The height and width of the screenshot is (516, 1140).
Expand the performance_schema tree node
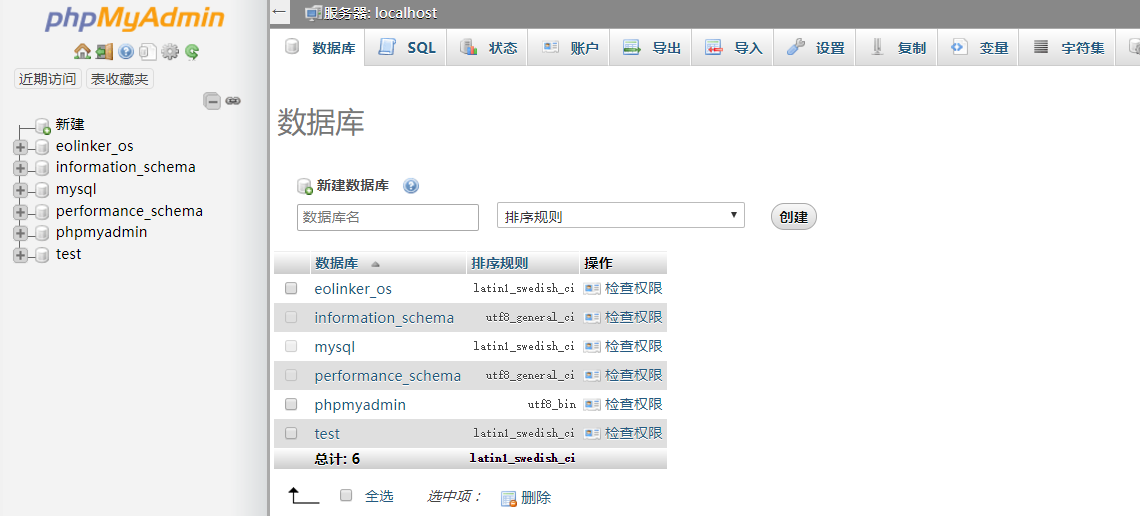[20, 212]
